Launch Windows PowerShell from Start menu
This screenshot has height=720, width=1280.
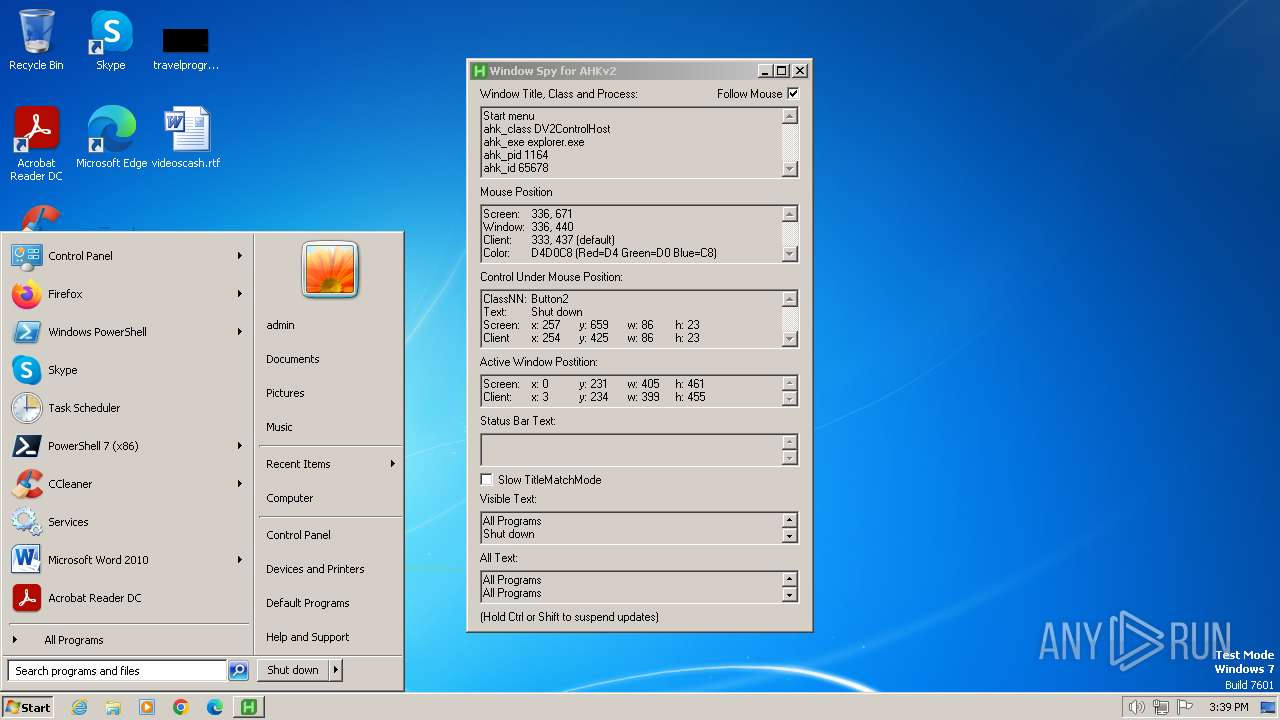(x=128, y=332)
